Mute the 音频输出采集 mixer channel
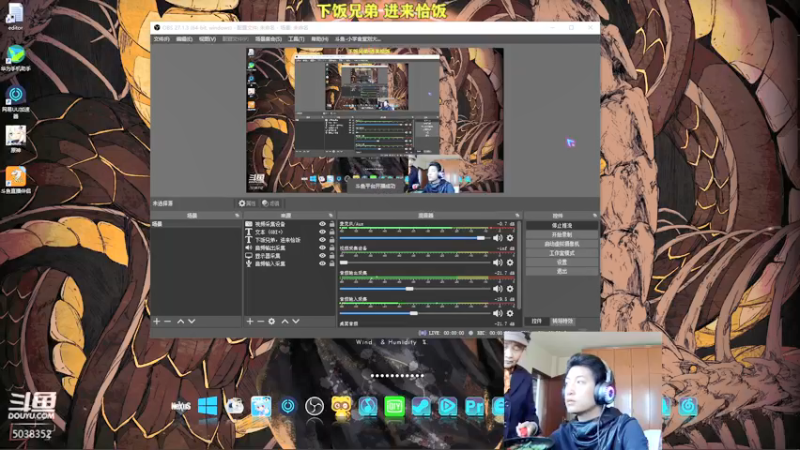Image resolution: width=800 pixels, height=450 pixels. [498, 288]
